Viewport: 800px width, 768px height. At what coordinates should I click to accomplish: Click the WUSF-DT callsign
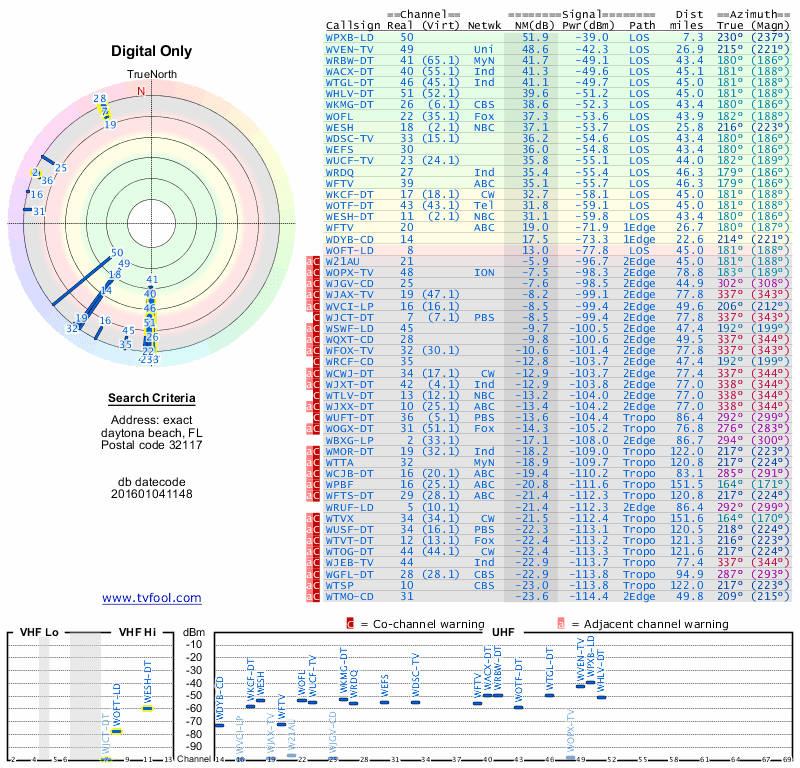click(349, 529)
